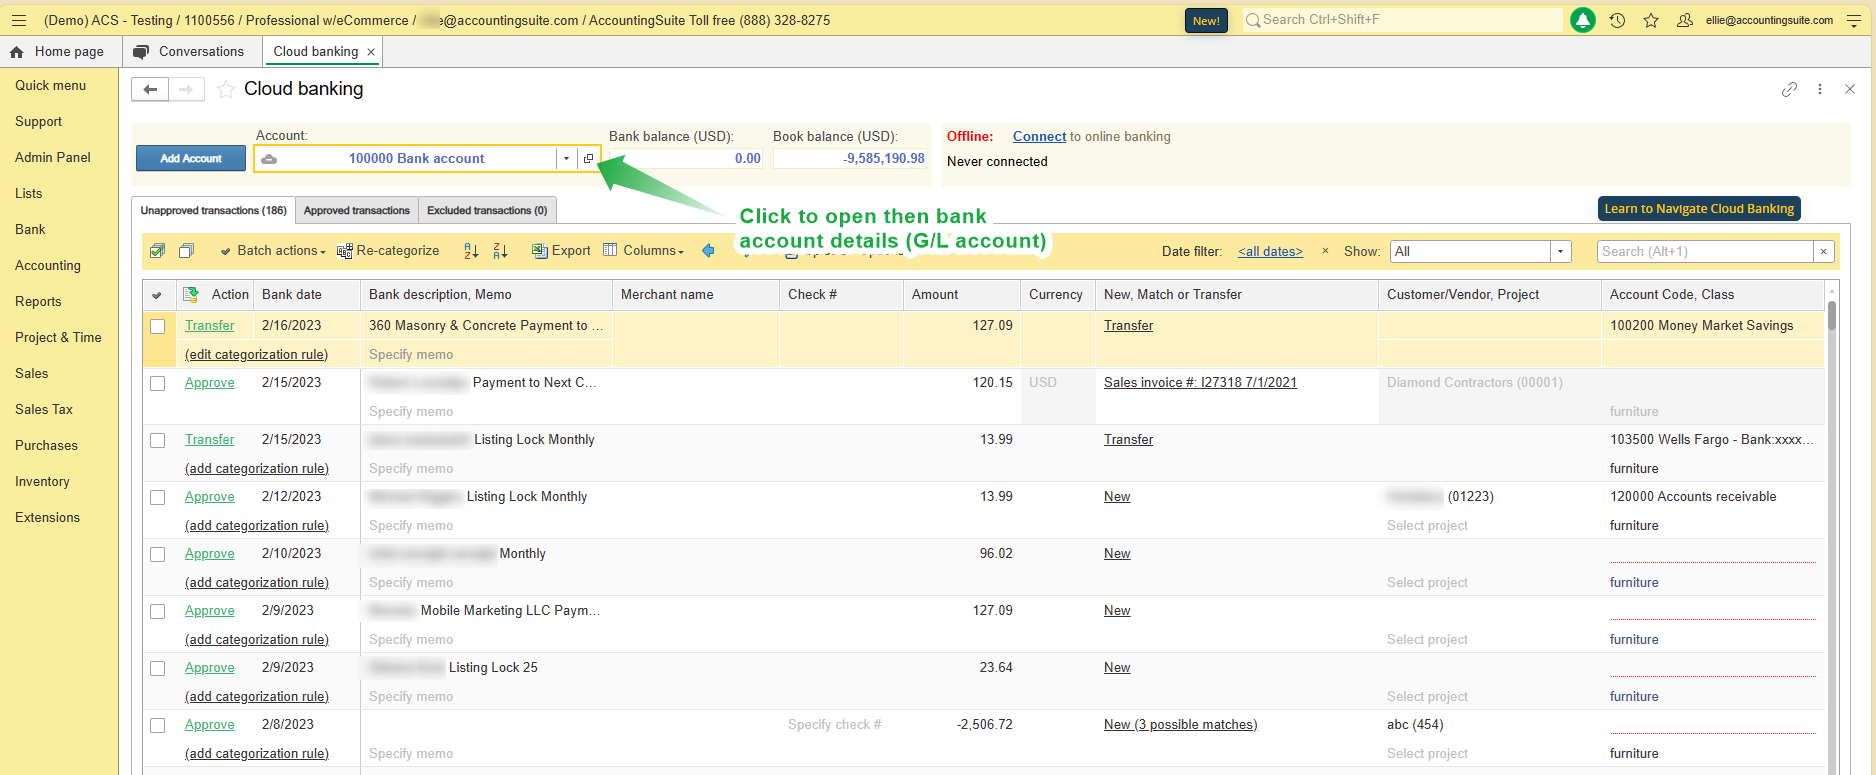Open the Conversations tab
Image resolution: width=1876 pixels, height=775 pixels.
coord(190,52)
